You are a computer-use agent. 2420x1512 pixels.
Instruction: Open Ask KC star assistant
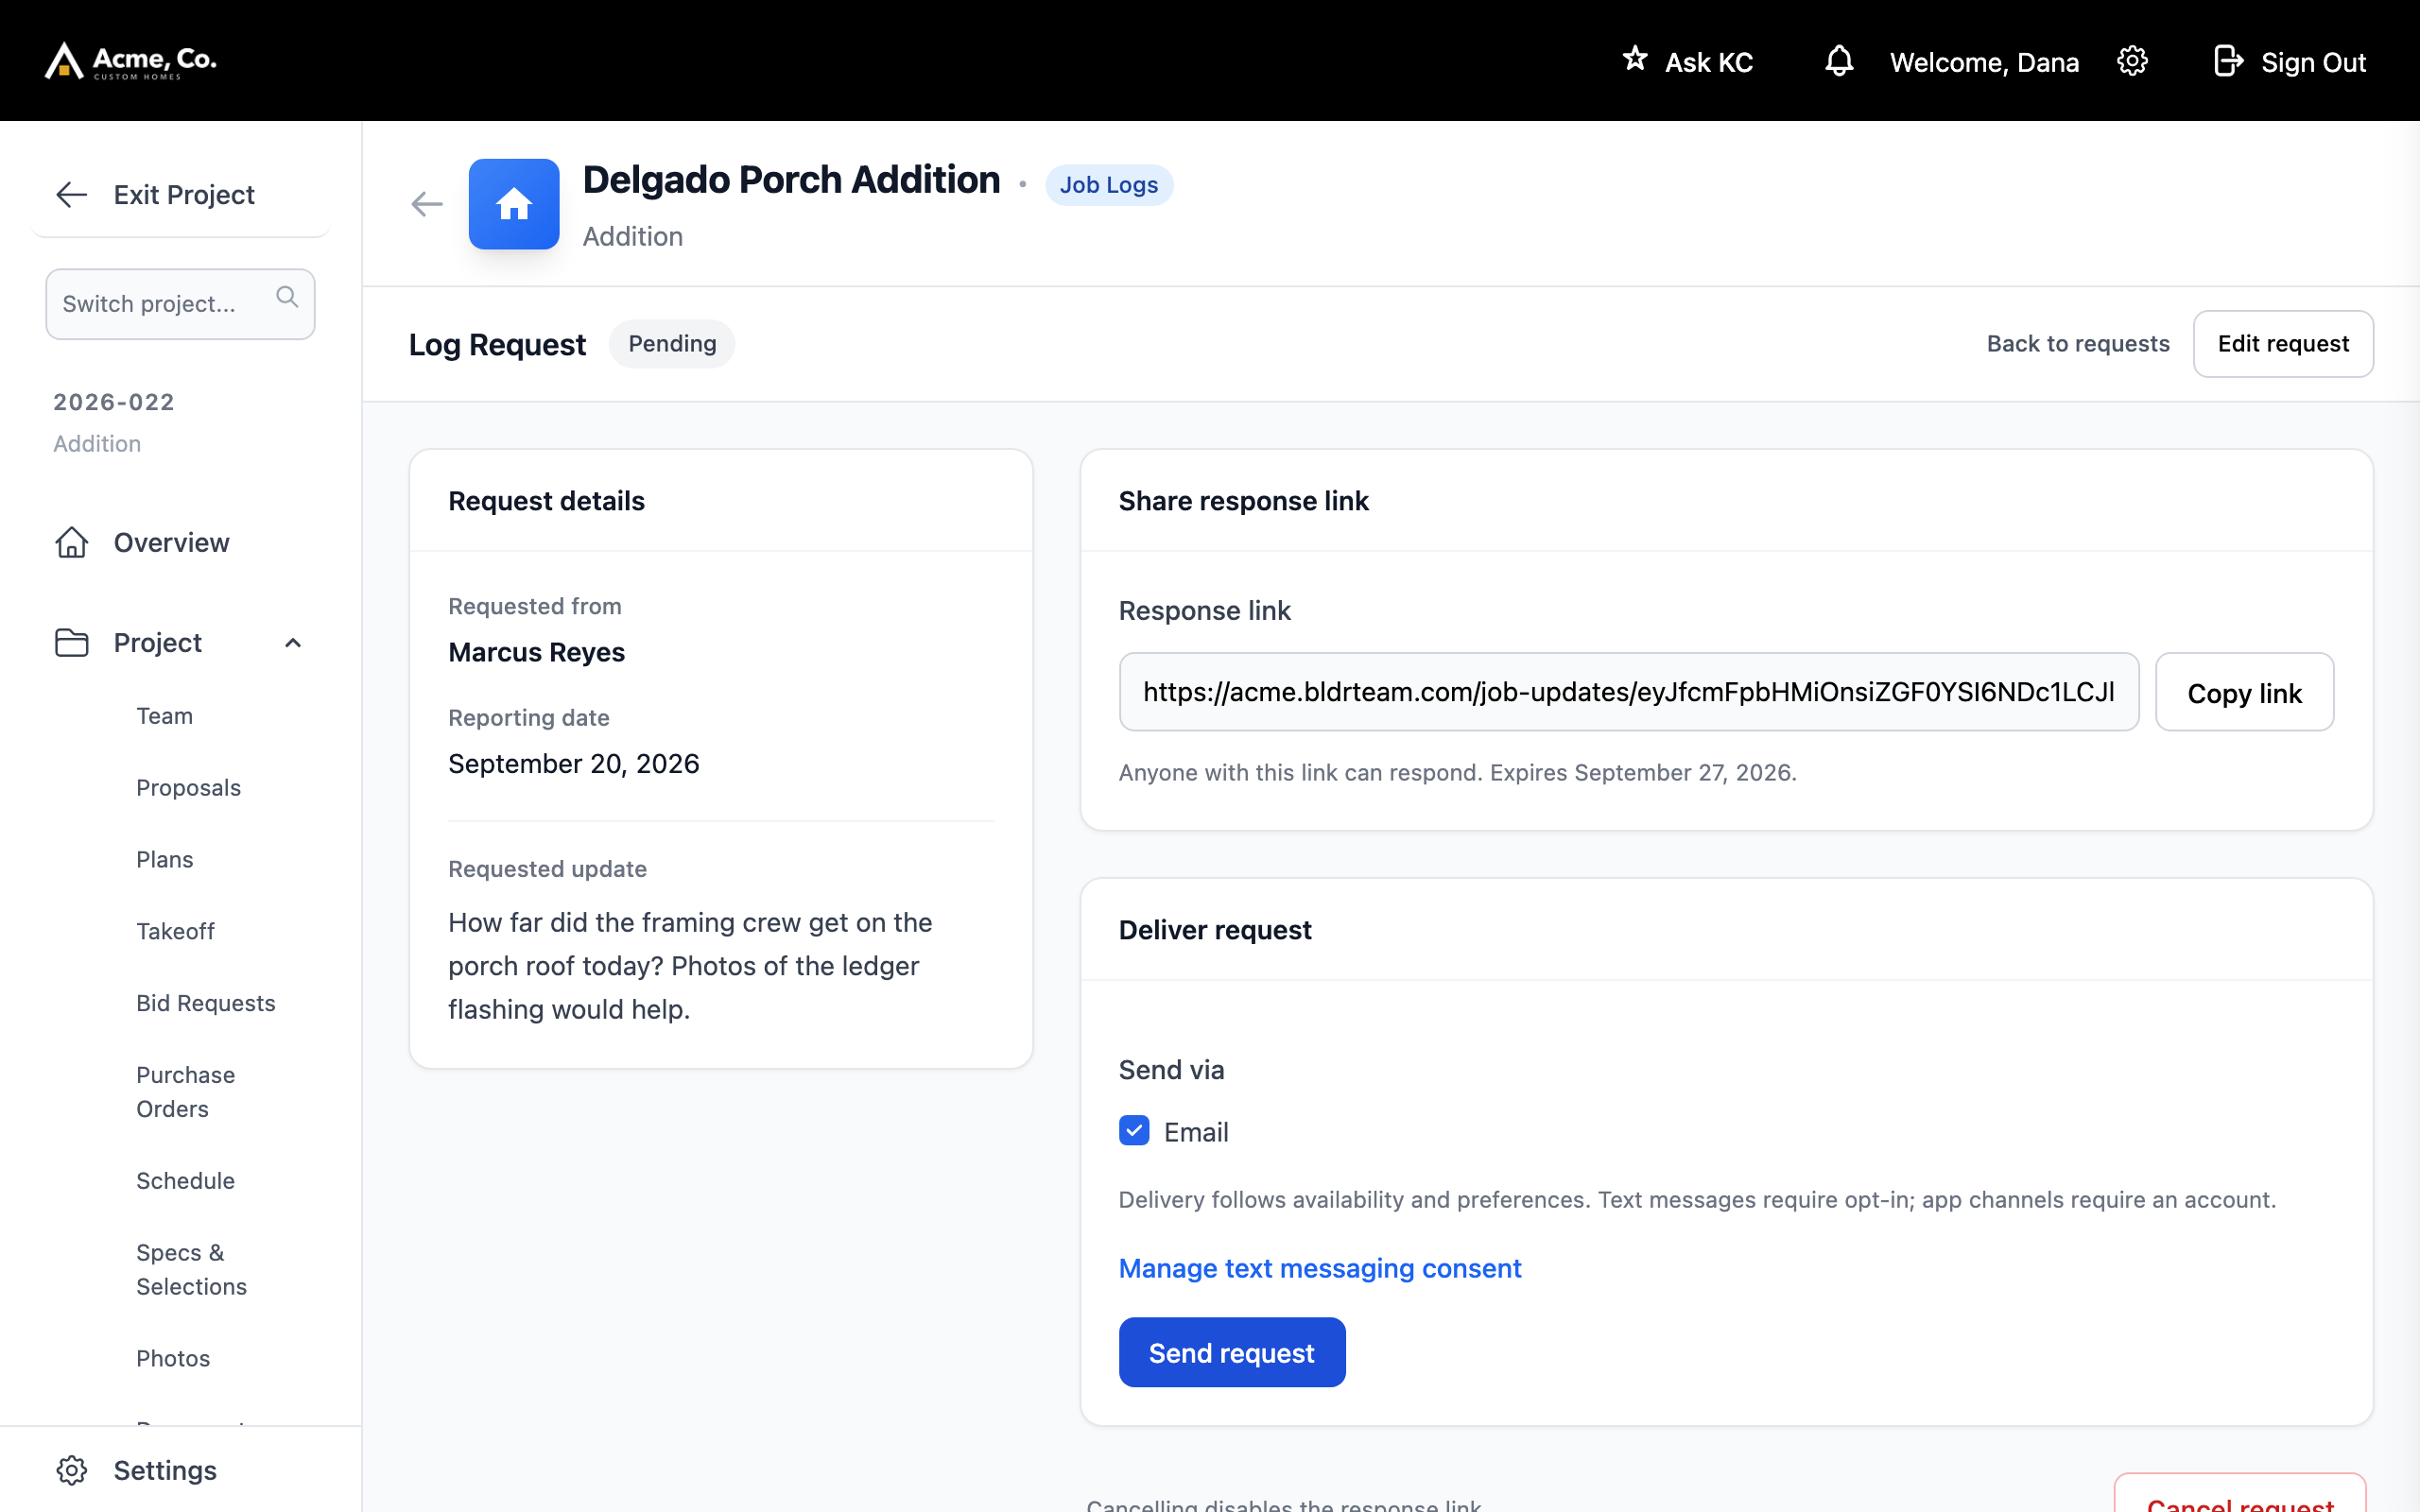click(x=1687, y=61)
